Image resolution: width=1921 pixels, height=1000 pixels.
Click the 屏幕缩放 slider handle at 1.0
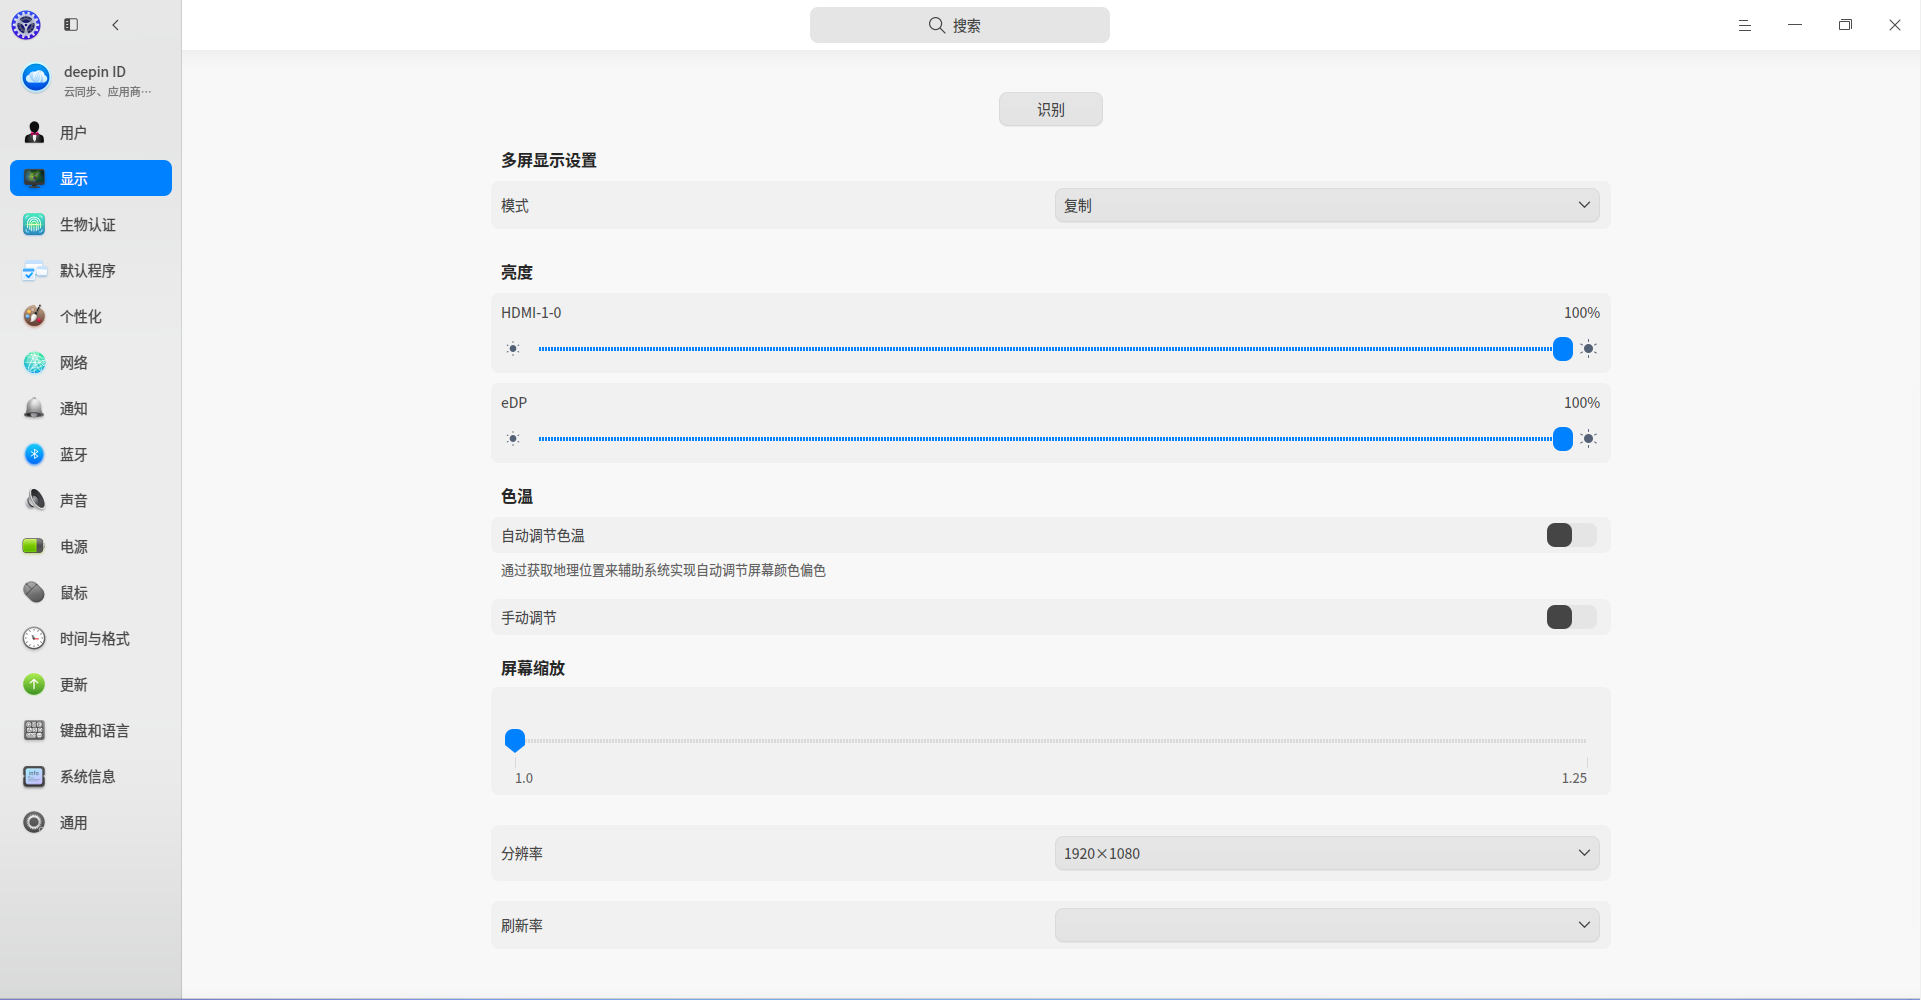[515, 740]
